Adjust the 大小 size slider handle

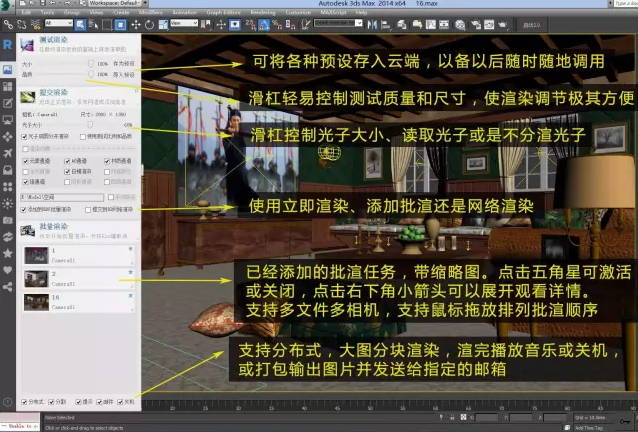(91, 64)
